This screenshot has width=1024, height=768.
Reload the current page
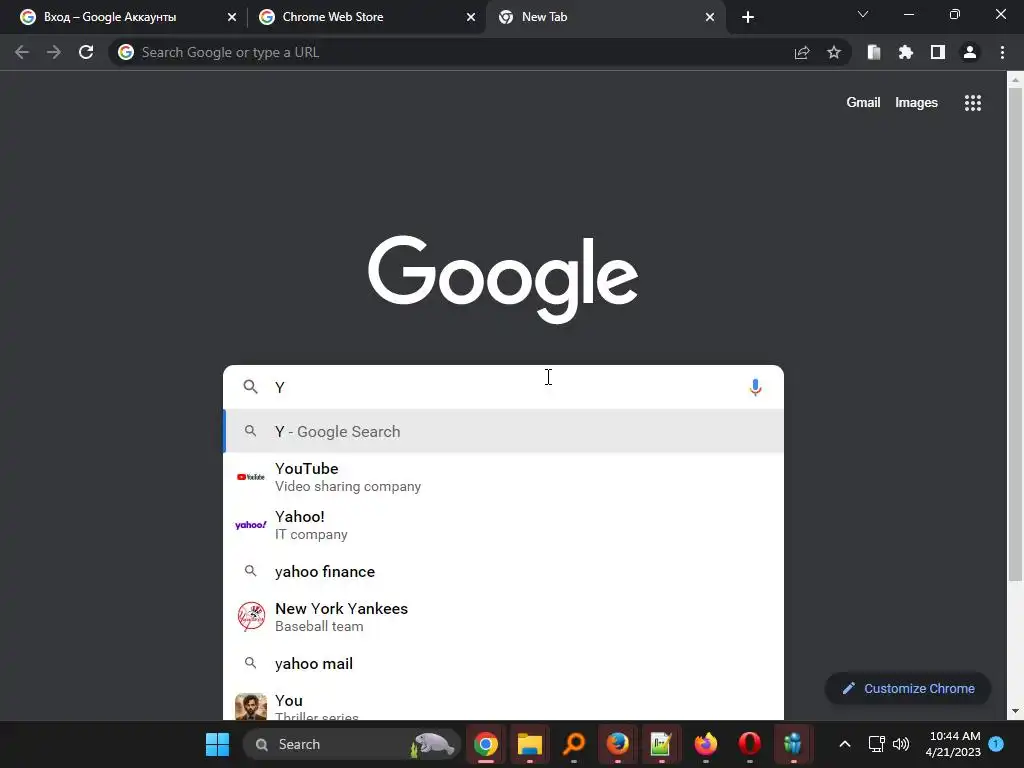pos(86,52)
